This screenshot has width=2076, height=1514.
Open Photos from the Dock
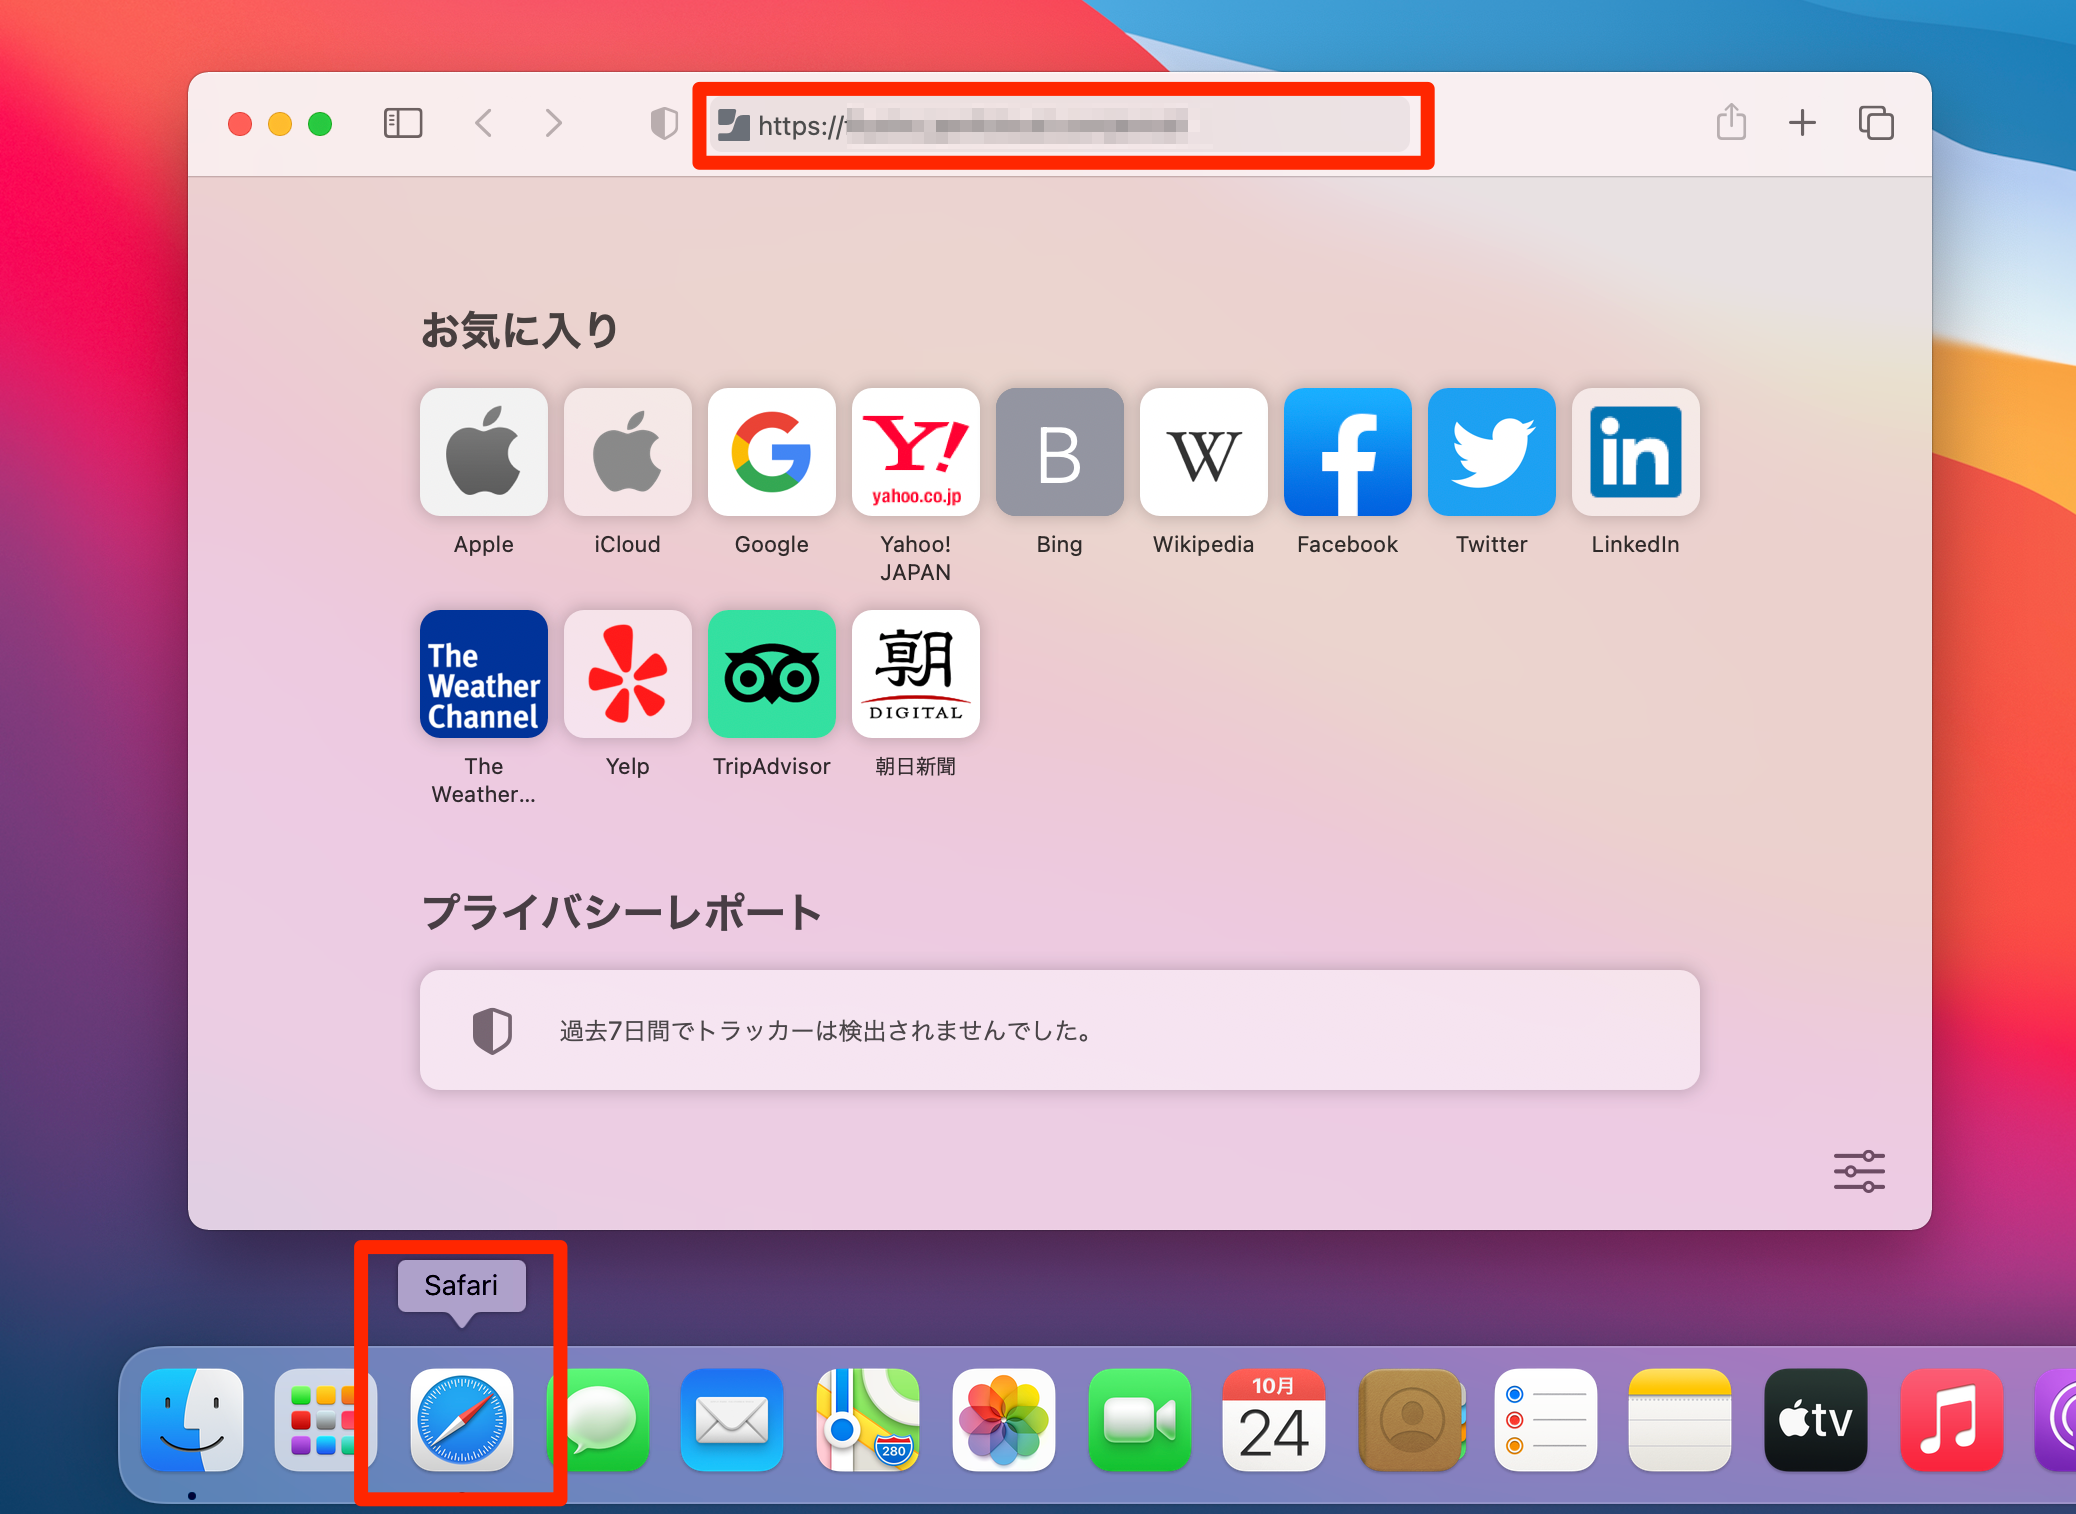coord(1004,1420)
